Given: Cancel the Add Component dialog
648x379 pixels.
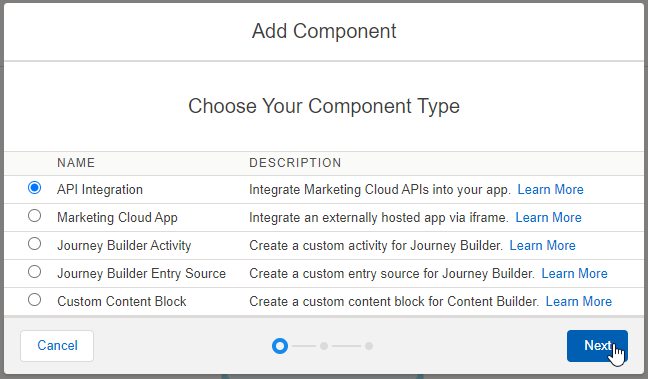Looking at the screenshot, I should [57, 346].
